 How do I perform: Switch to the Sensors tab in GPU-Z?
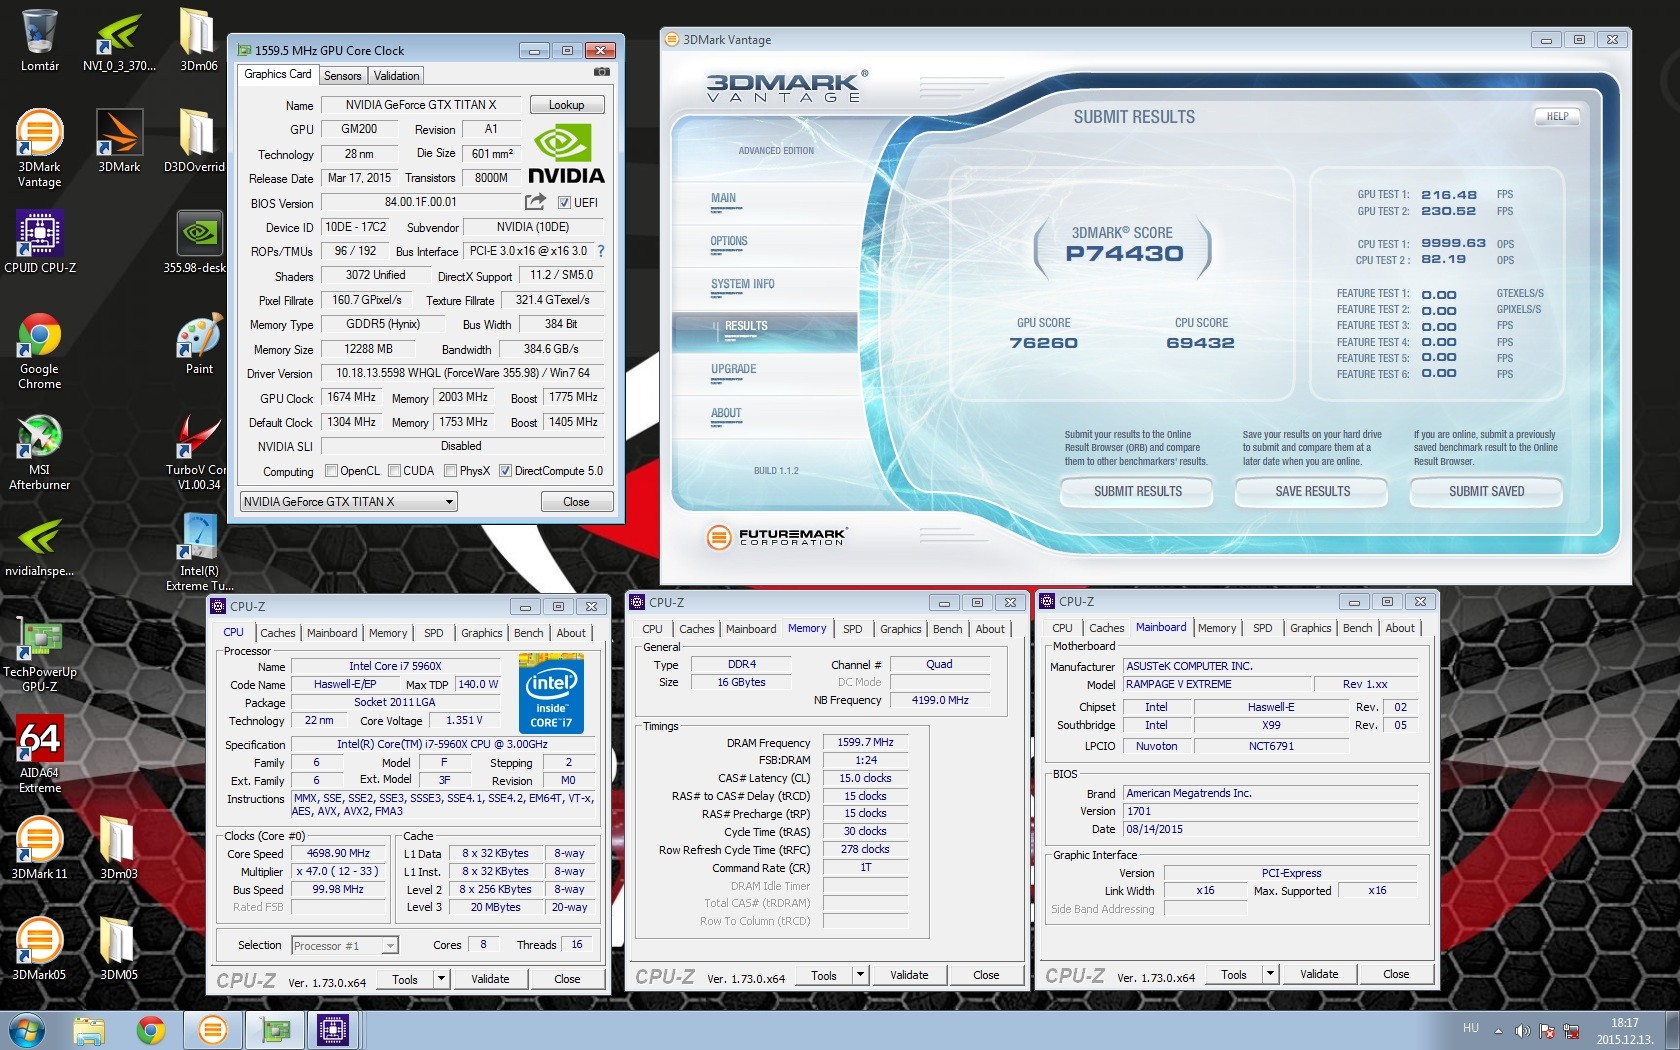click(x=342, y=76)
